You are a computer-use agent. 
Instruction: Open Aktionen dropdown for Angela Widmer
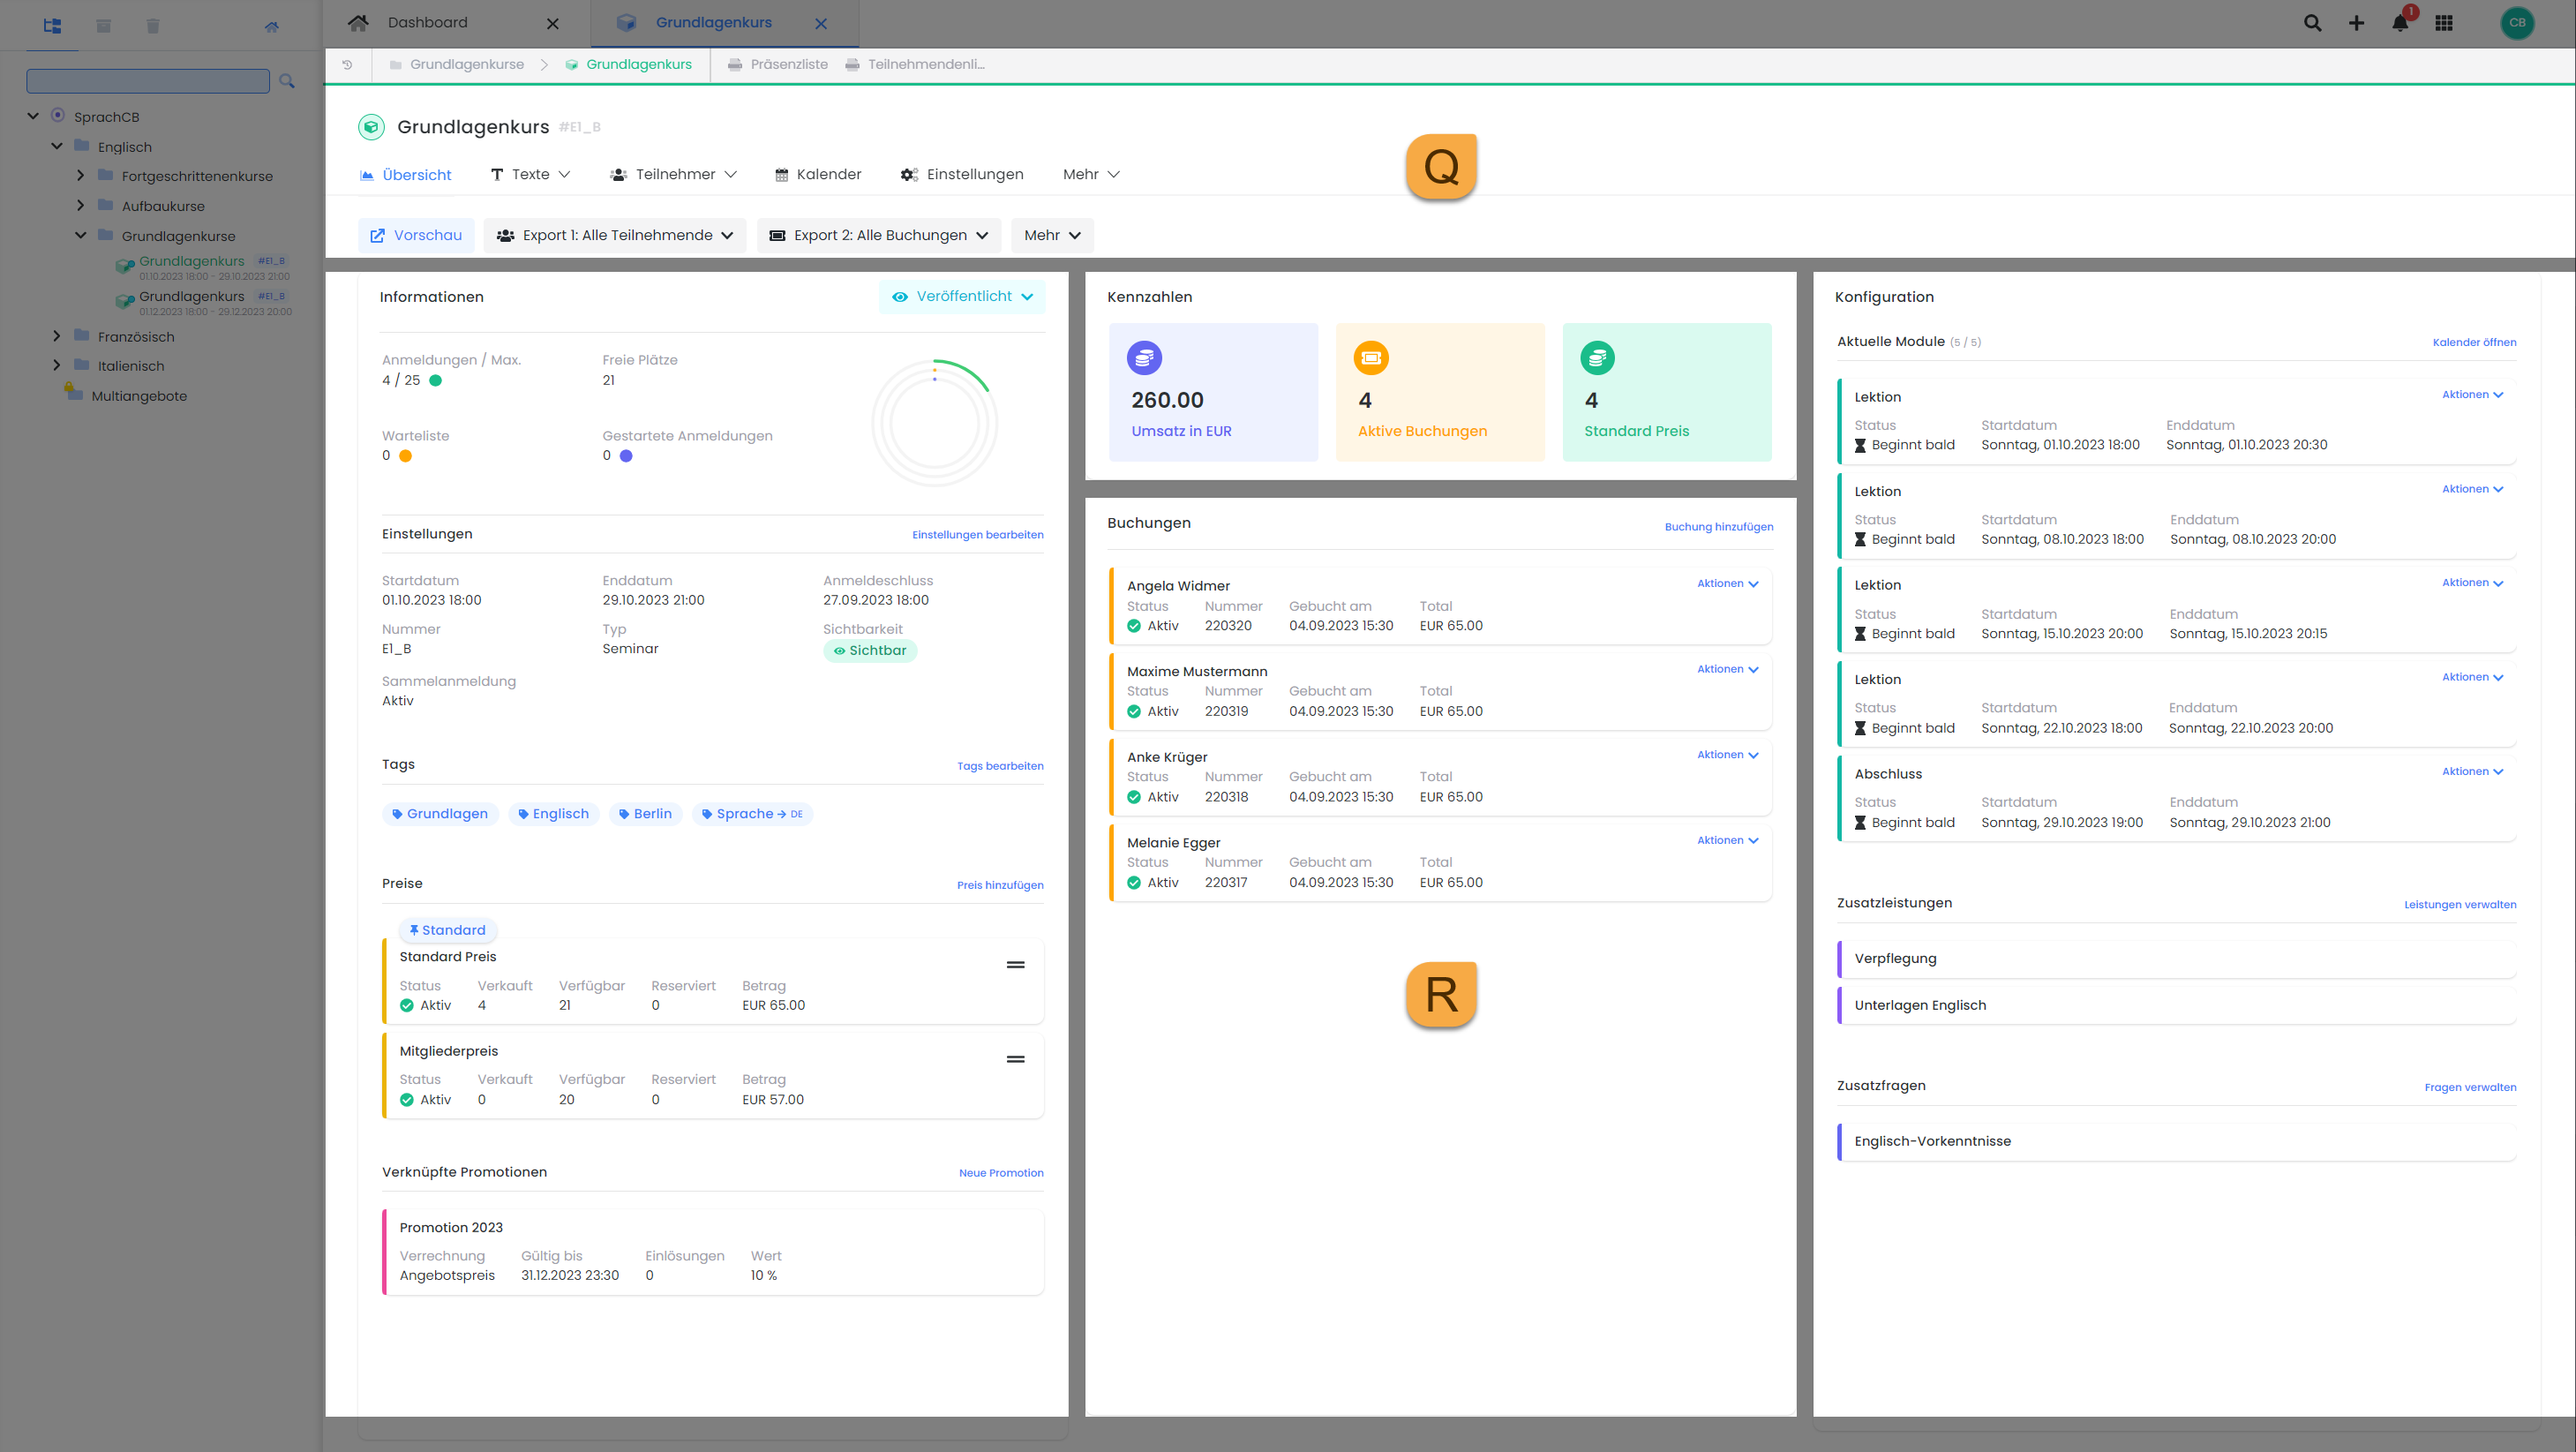click(x=1727, y=583)
